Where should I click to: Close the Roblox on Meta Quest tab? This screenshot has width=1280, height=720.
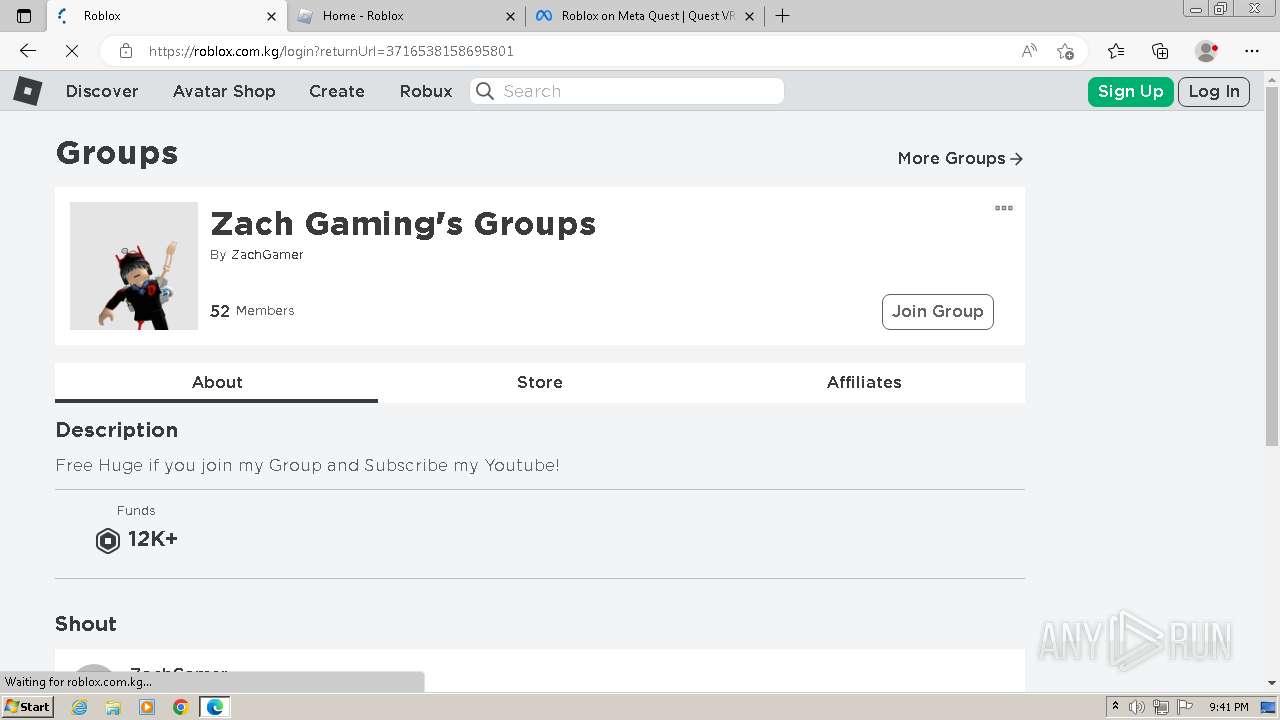[x=750, y=16]
